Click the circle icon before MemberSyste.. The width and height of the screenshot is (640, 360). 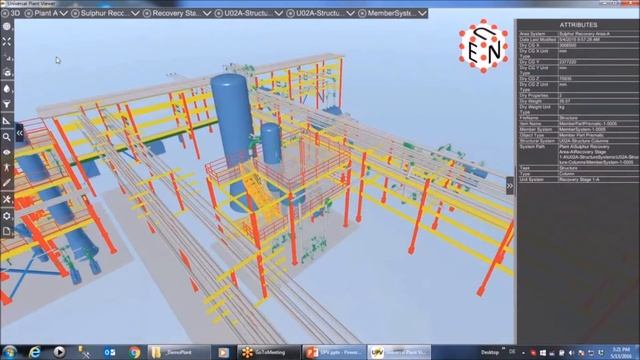coord(362,13)
